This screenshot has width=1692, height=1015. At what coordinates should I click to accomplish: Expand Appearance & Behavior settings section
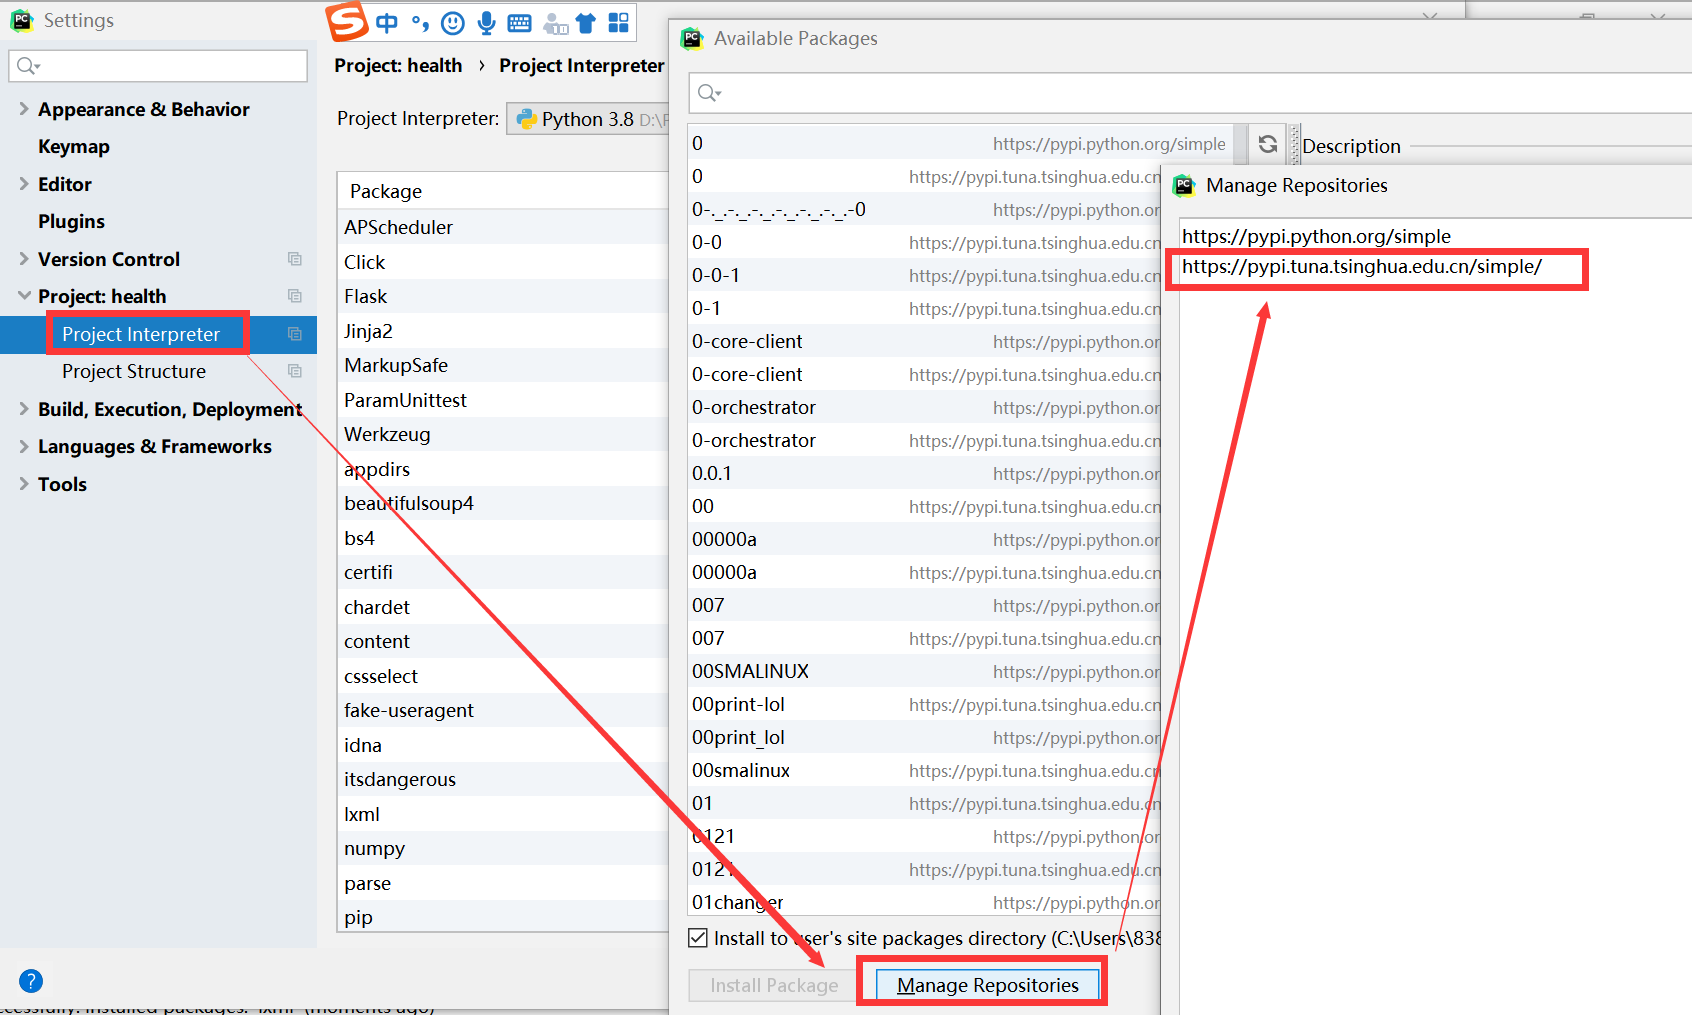(x=24, y=109)
